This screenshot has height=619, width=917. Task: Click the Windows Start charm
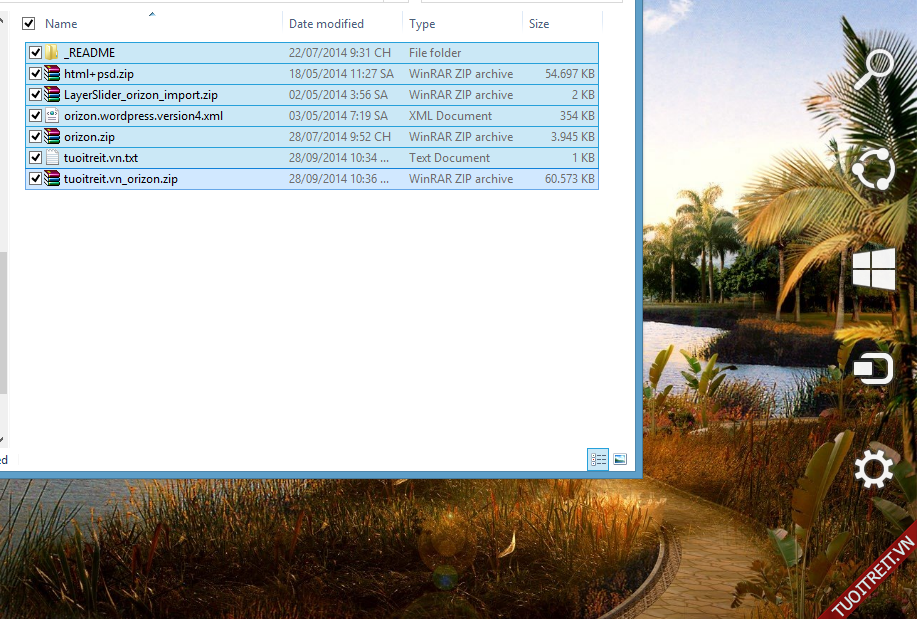click(x=873, y=270)
